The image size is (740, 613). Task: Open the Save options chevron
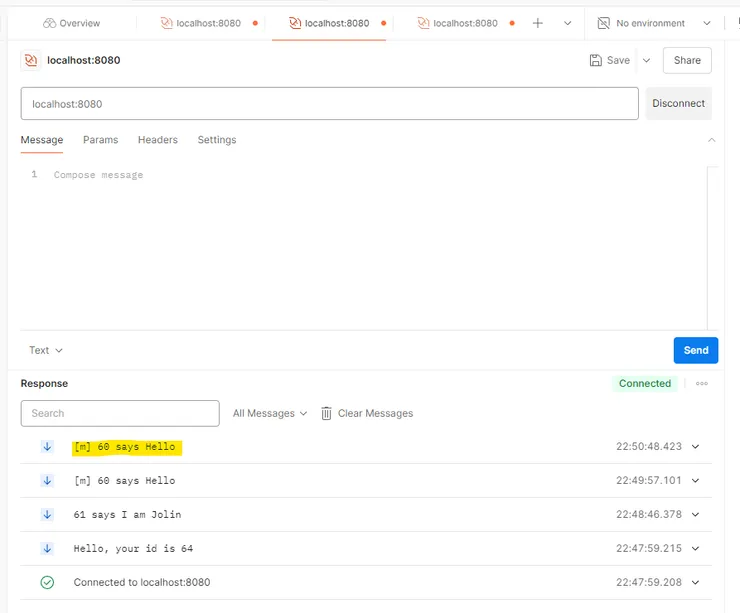[647, 60]
